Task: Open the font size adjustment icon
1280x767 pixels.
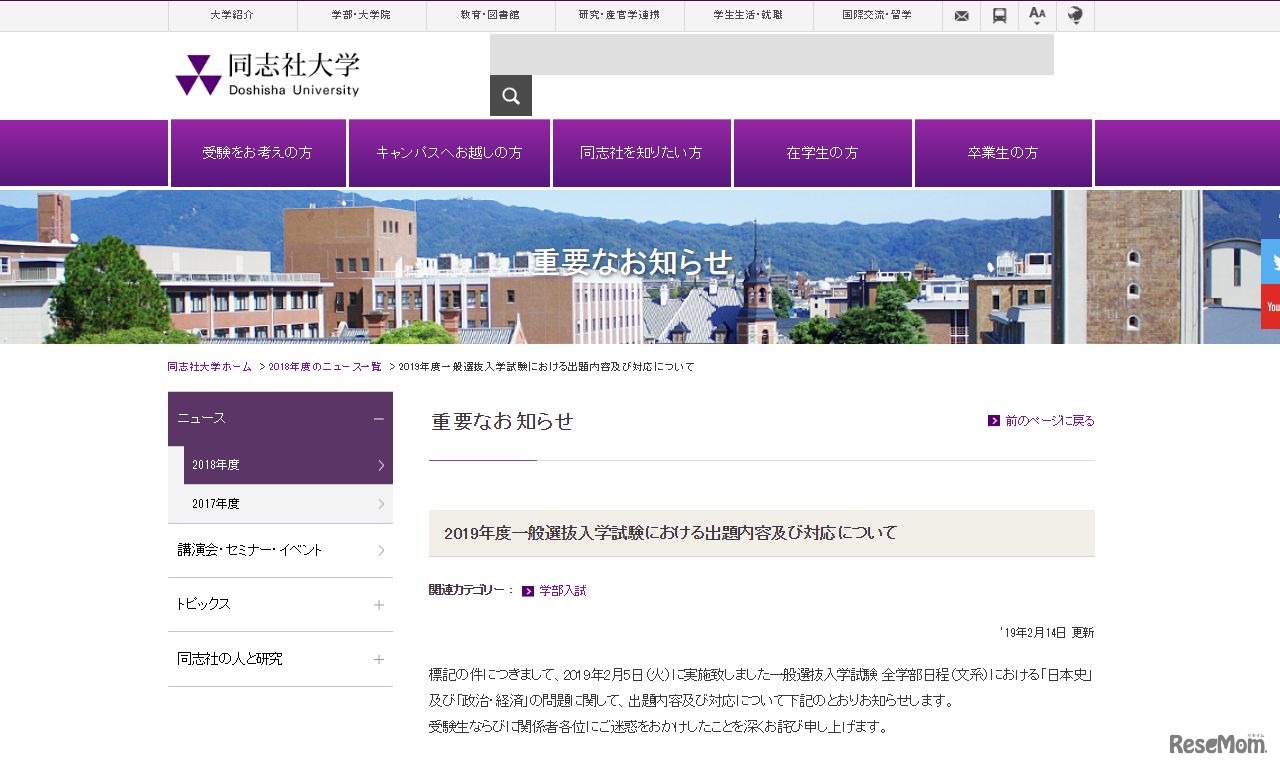Action: point(1037,16)
